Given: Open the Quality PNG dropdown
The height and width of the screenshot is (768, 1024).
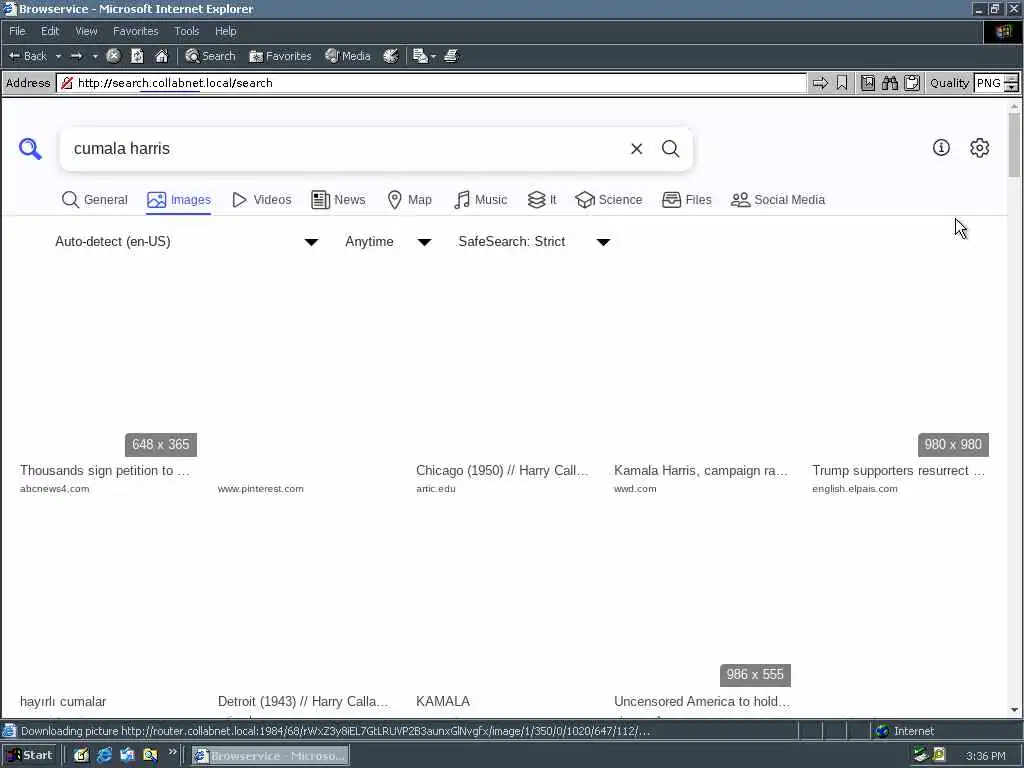Looking at the screenshot, I should pos(1011,83).
